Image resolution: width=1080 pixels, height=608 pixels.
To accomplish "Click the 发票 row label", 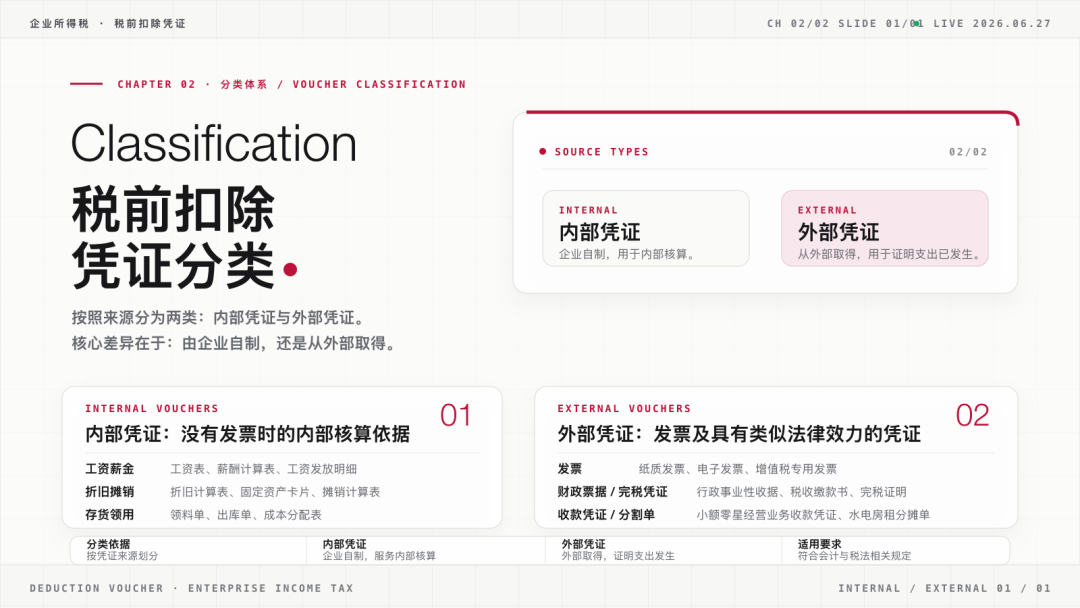I will click(x=570, y=469).
